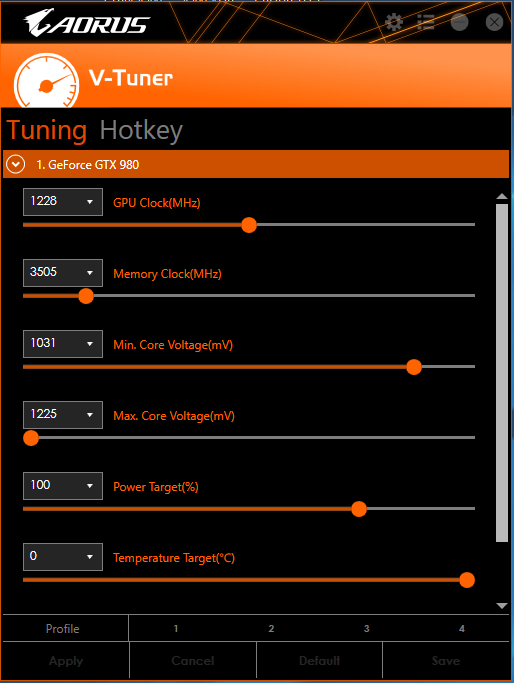Viewport: 514px width, 683px height.
Task: Click the scrollbar down arrow
Action: [x=502, y=605]
